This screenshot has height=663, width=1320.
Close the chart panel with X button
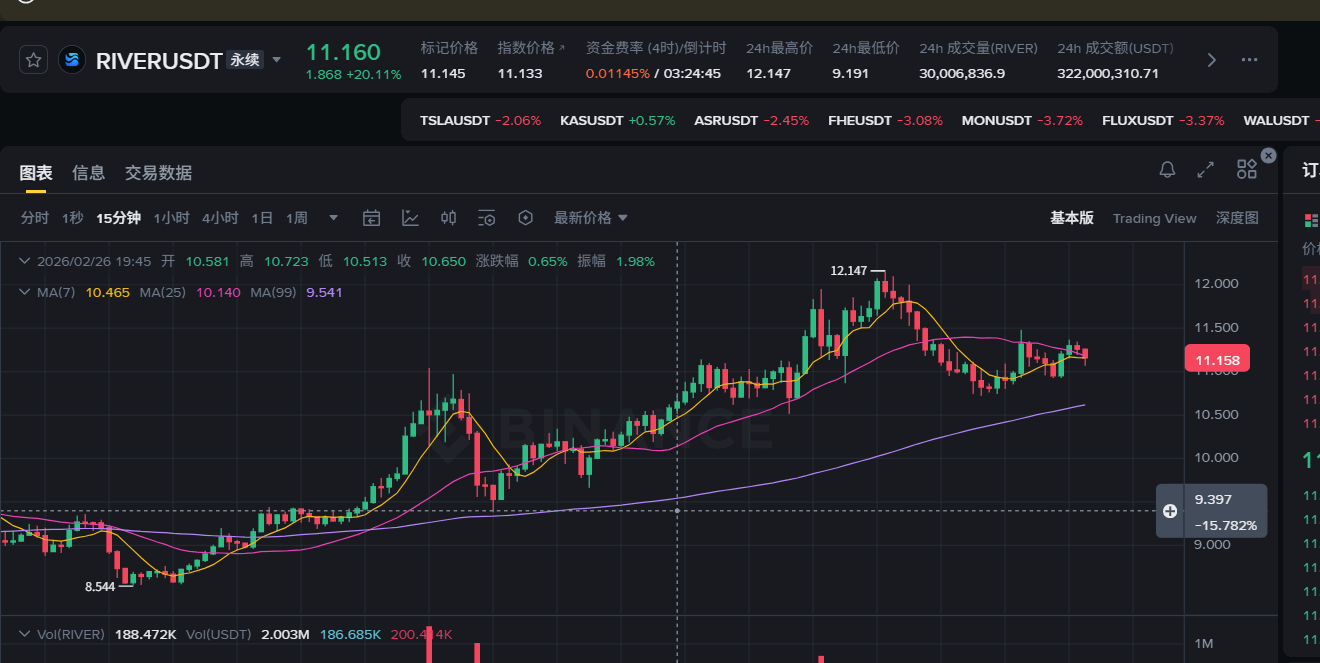point(1268,155)
